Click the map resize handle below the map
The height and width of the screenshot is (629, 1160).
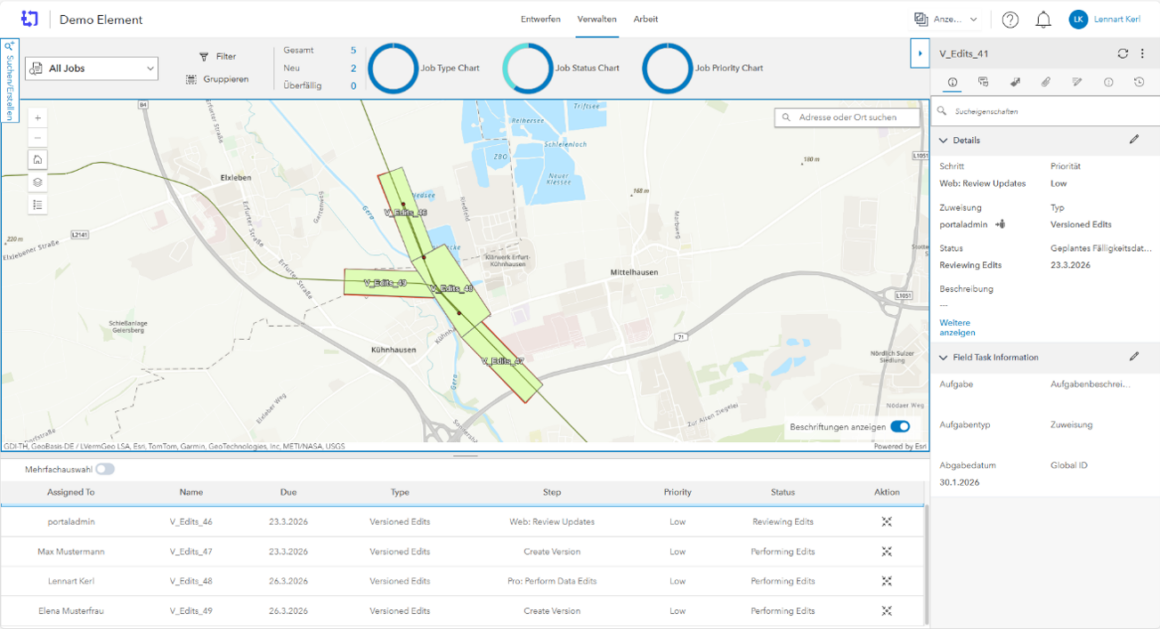pyautogui.click(x=465, y=456)
